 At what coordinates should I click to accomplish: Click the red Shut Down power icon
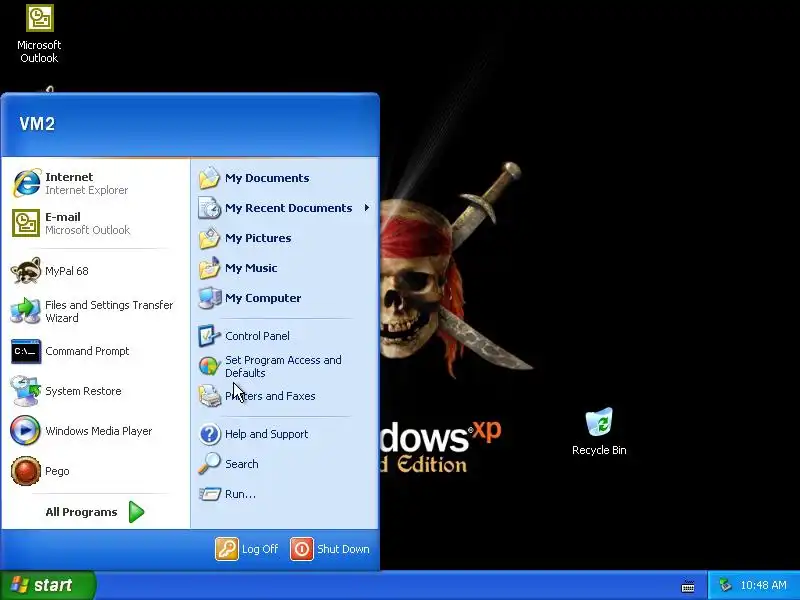[x=302, y=549]
